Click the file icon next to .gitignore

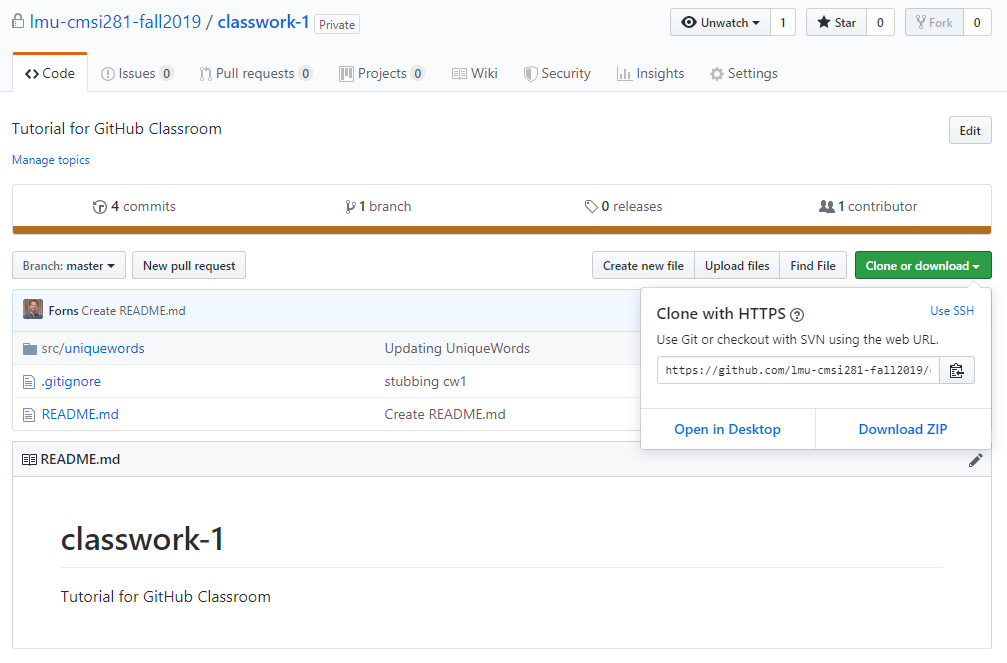(x=29, y=382)
